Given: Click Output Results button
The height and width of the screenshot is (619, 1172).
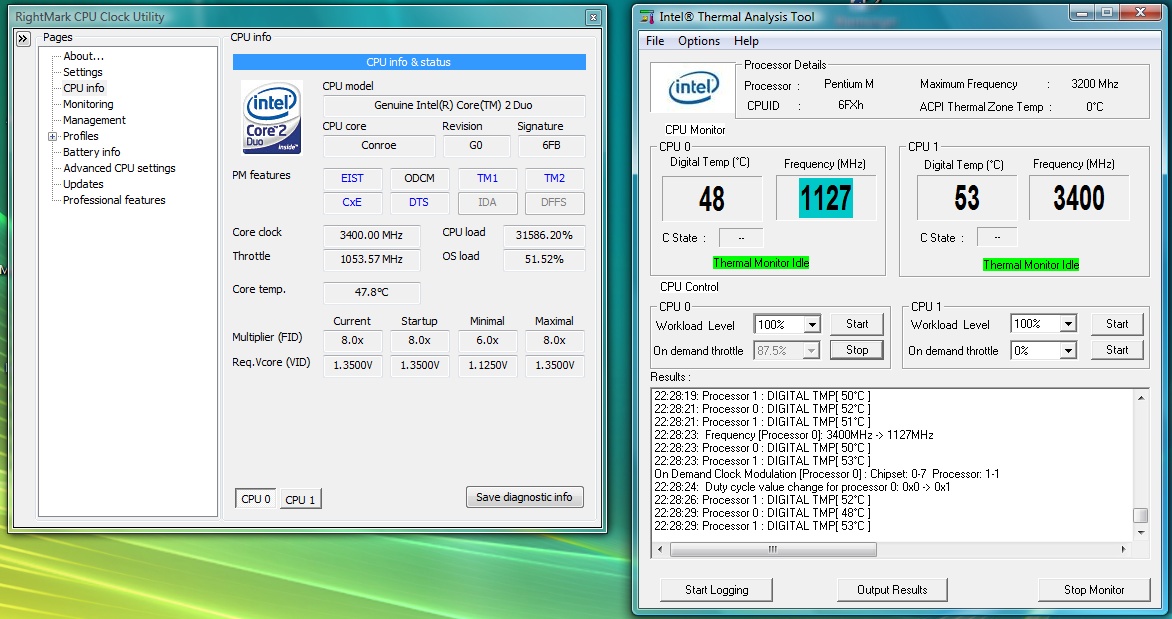Looking at the screenshot, I should click(x=892, y=590).
